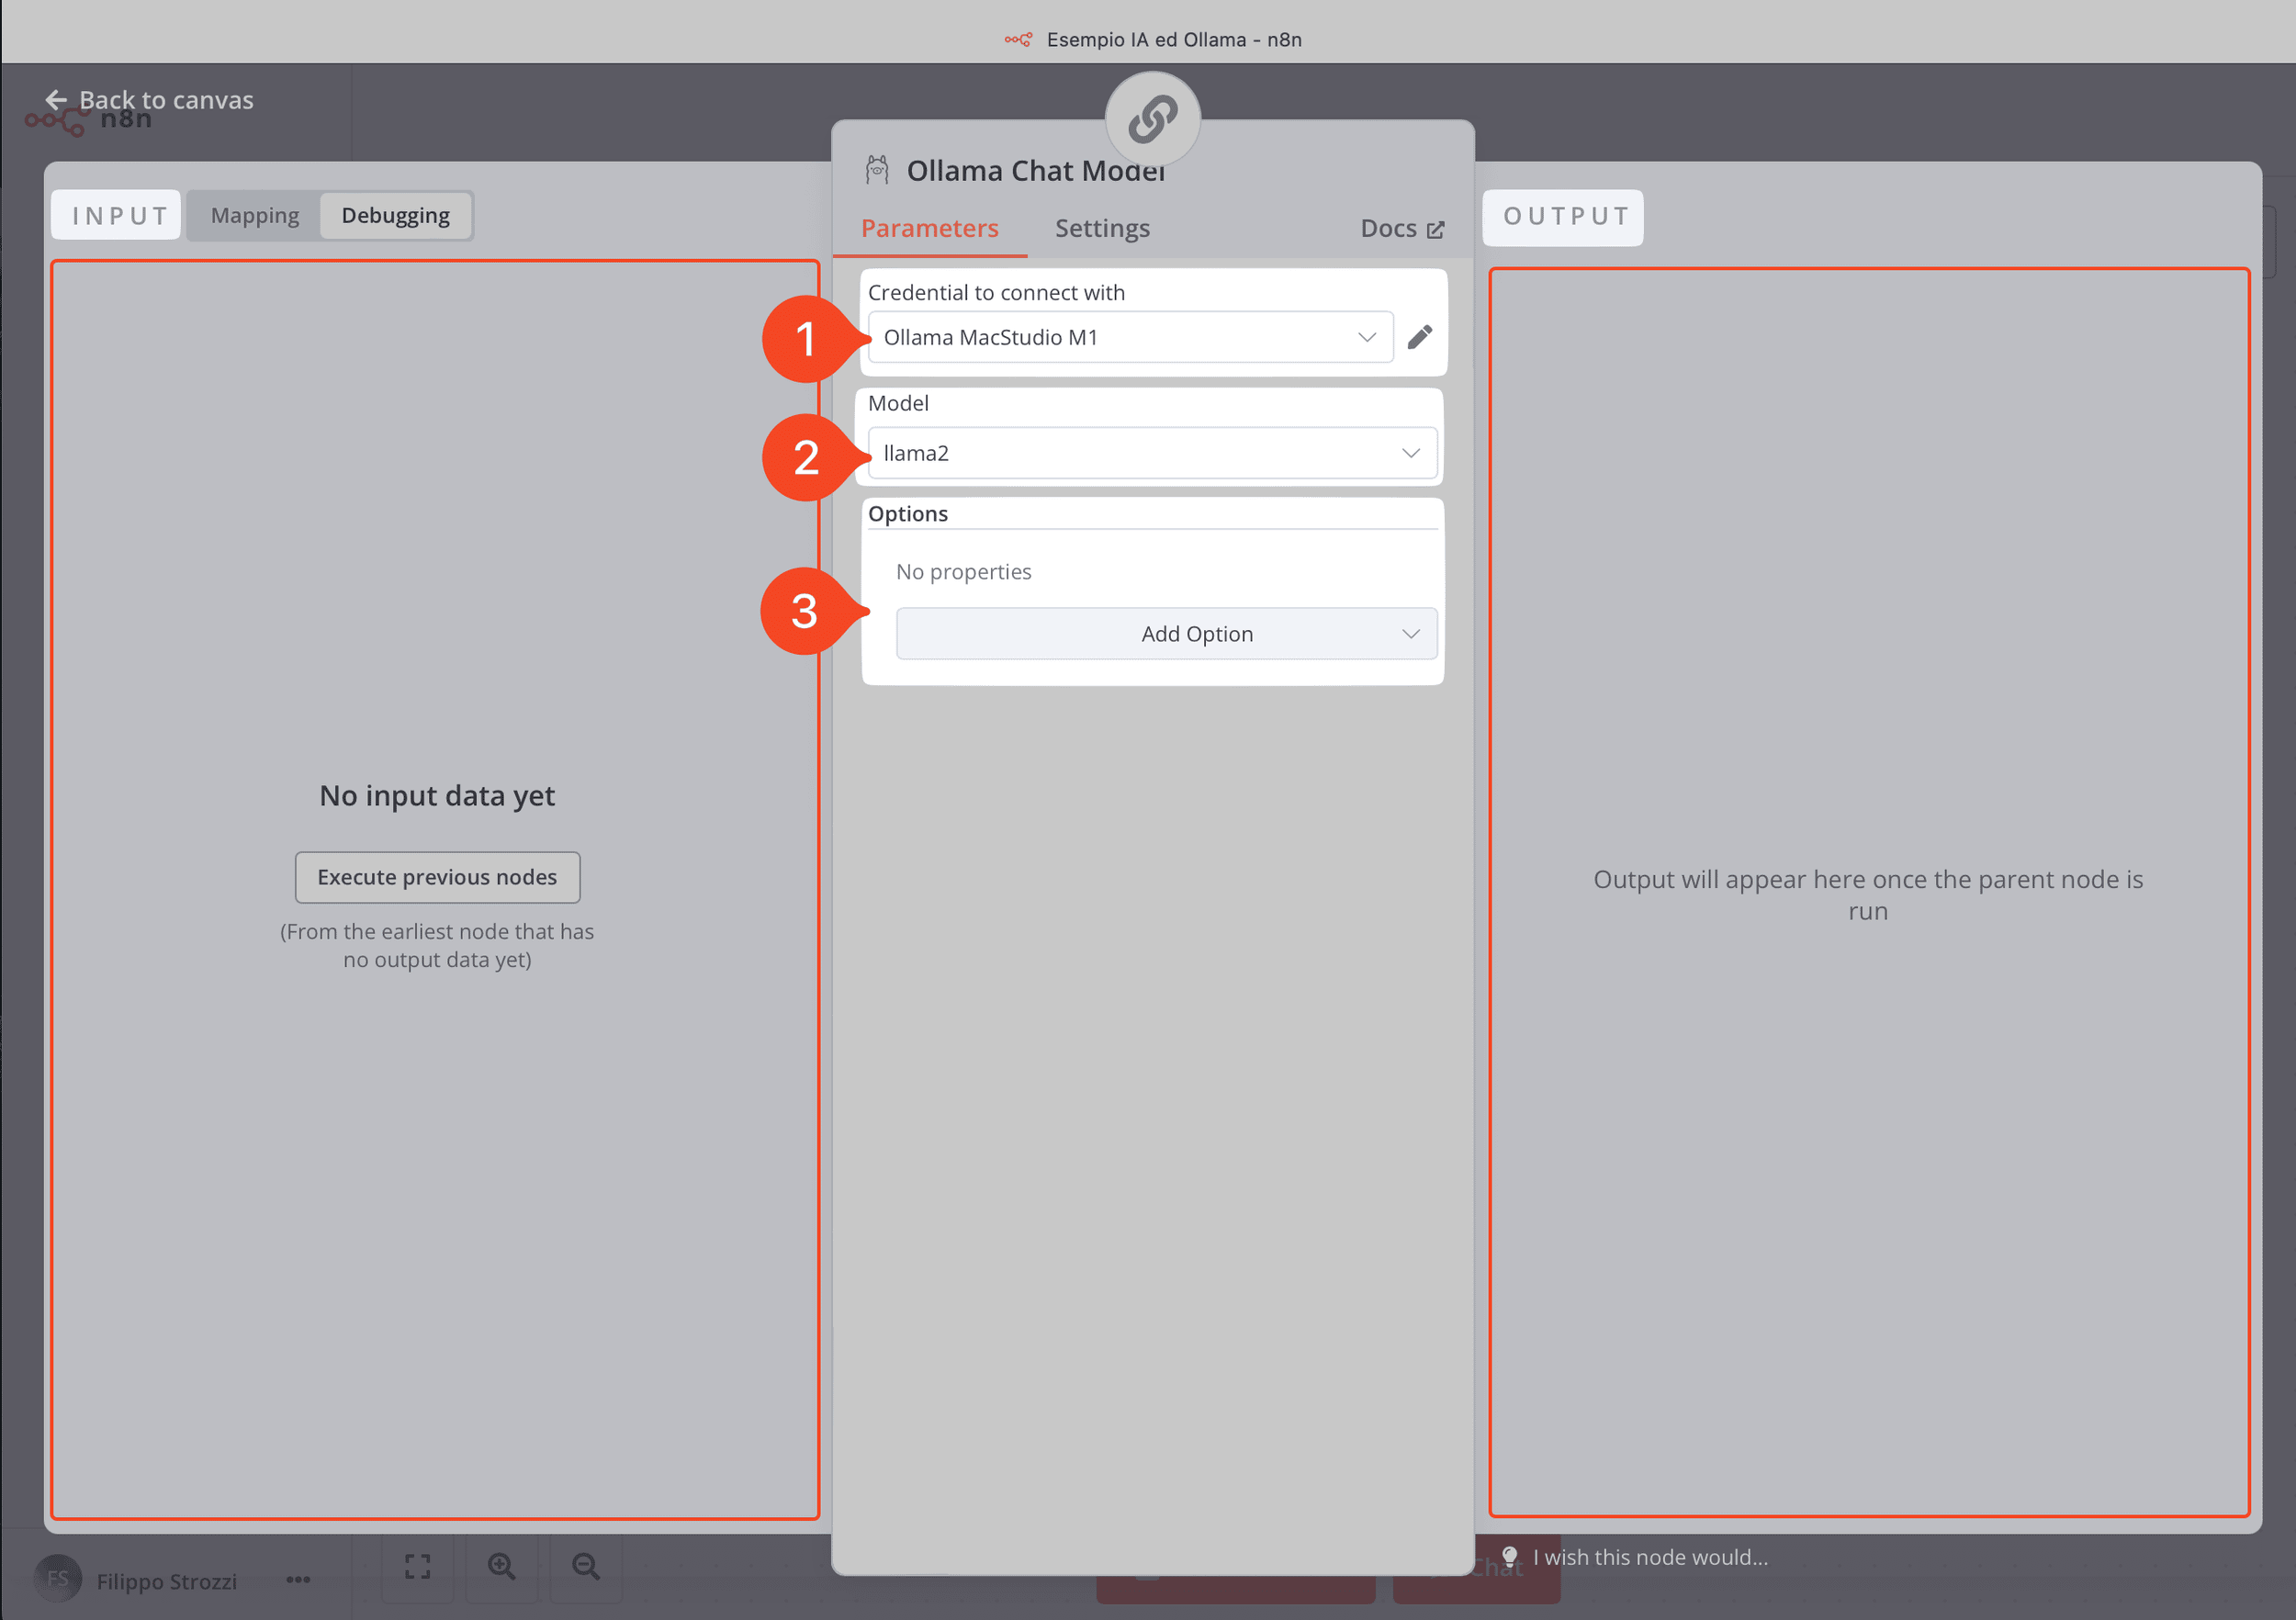The width and height of the screenshot is (2296, 1620).
Task: Switch to the Settings tab
Action: click(1102, 229)
